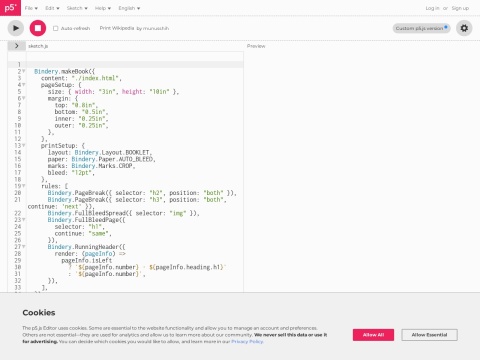The width and height of the screenshot is (480, 360).
Task: Enable the Auto-refresh checkbox
Action: 56,28
